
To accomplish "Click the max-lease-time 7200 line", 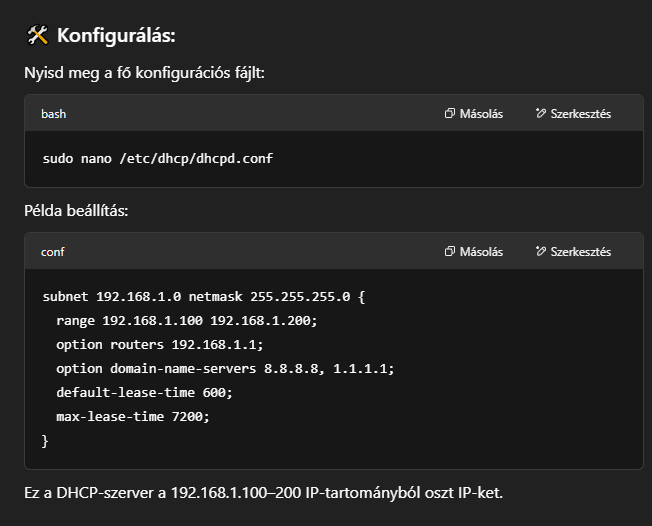I will point(133,417).
